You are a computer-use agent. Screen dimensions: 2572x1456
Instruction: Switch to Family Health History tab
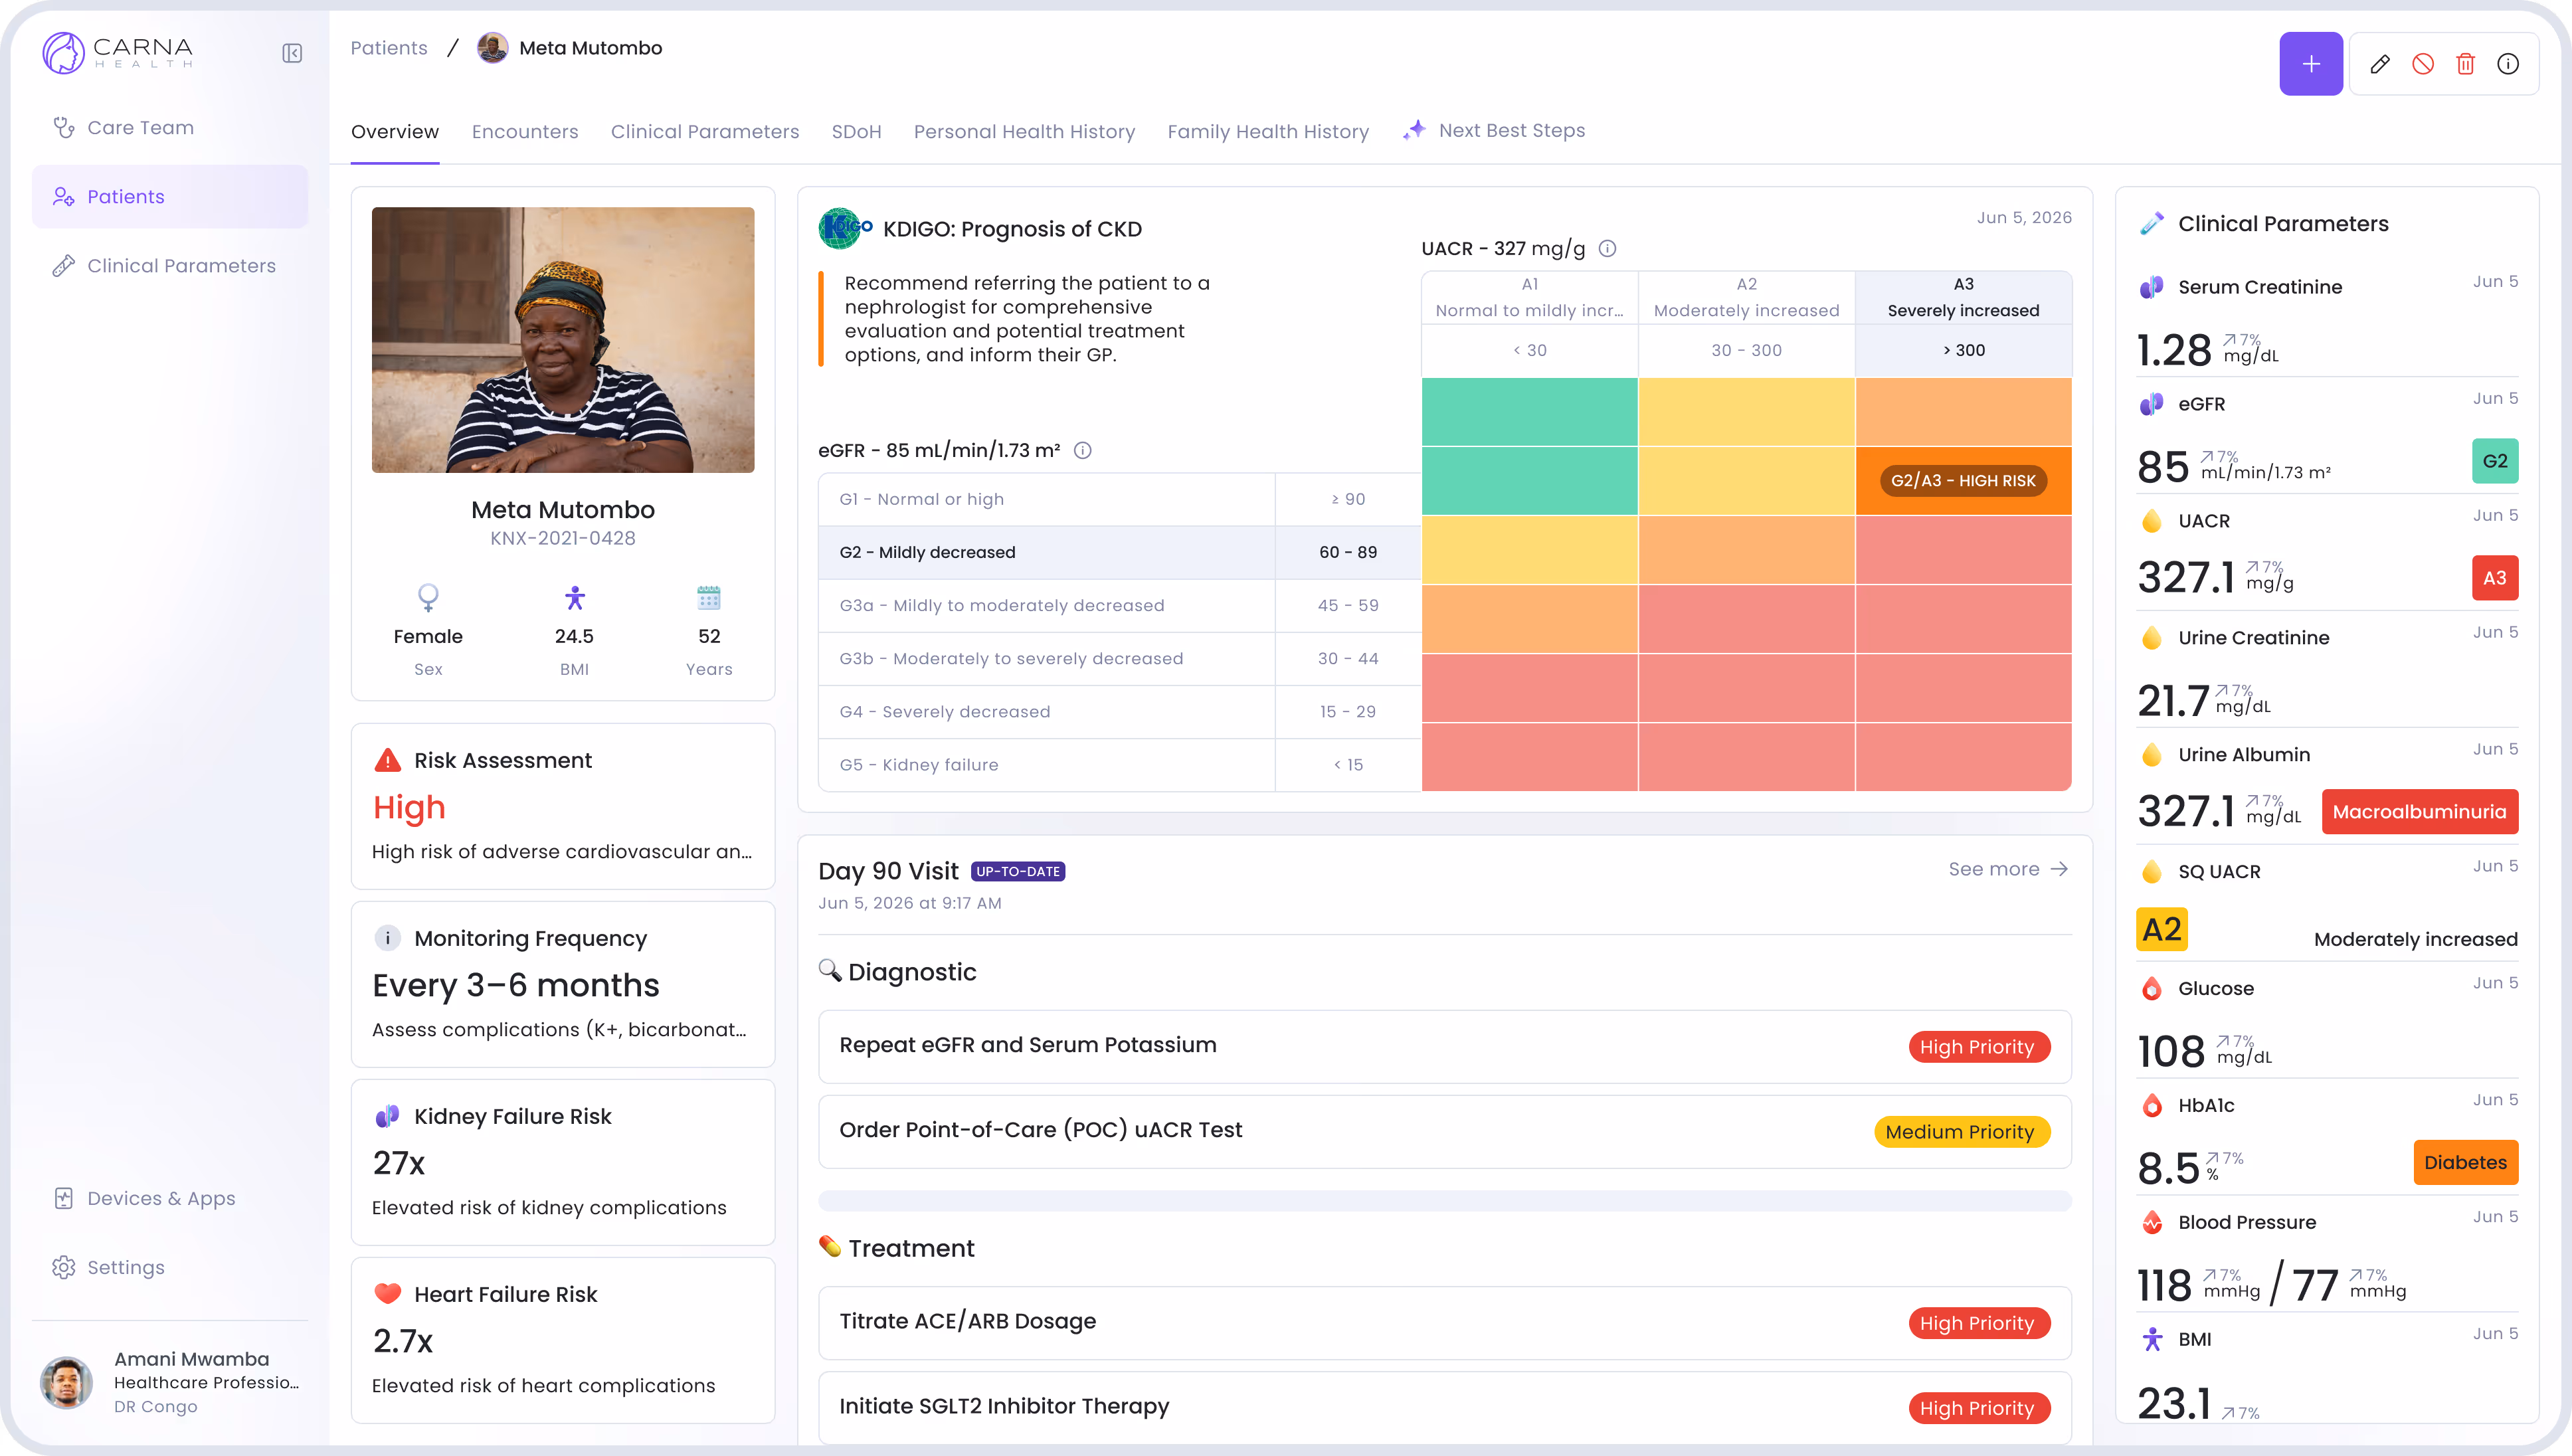(1268, 131)
